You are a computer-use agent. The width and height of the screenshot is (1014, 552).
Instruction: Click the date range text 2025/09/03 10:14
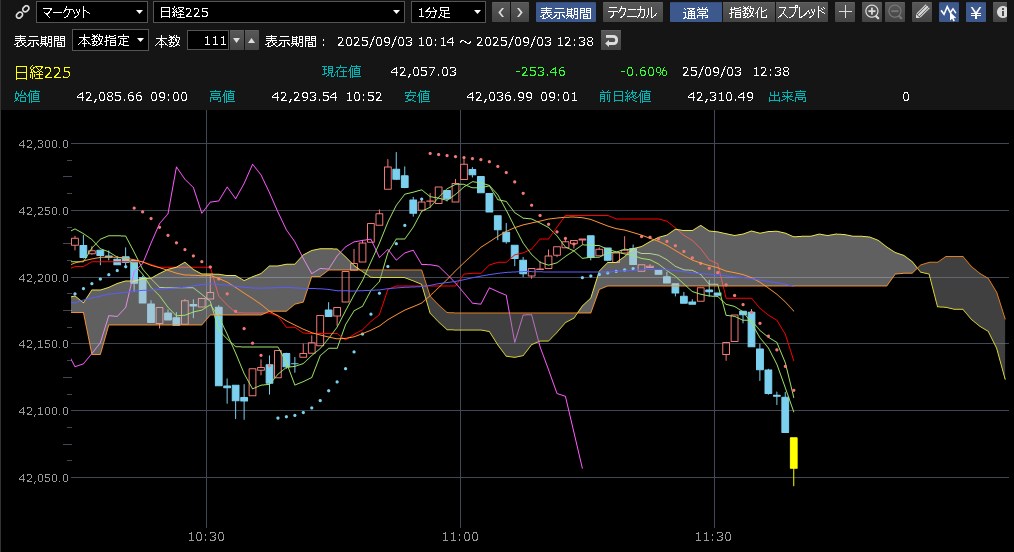(x=396, y=41)
